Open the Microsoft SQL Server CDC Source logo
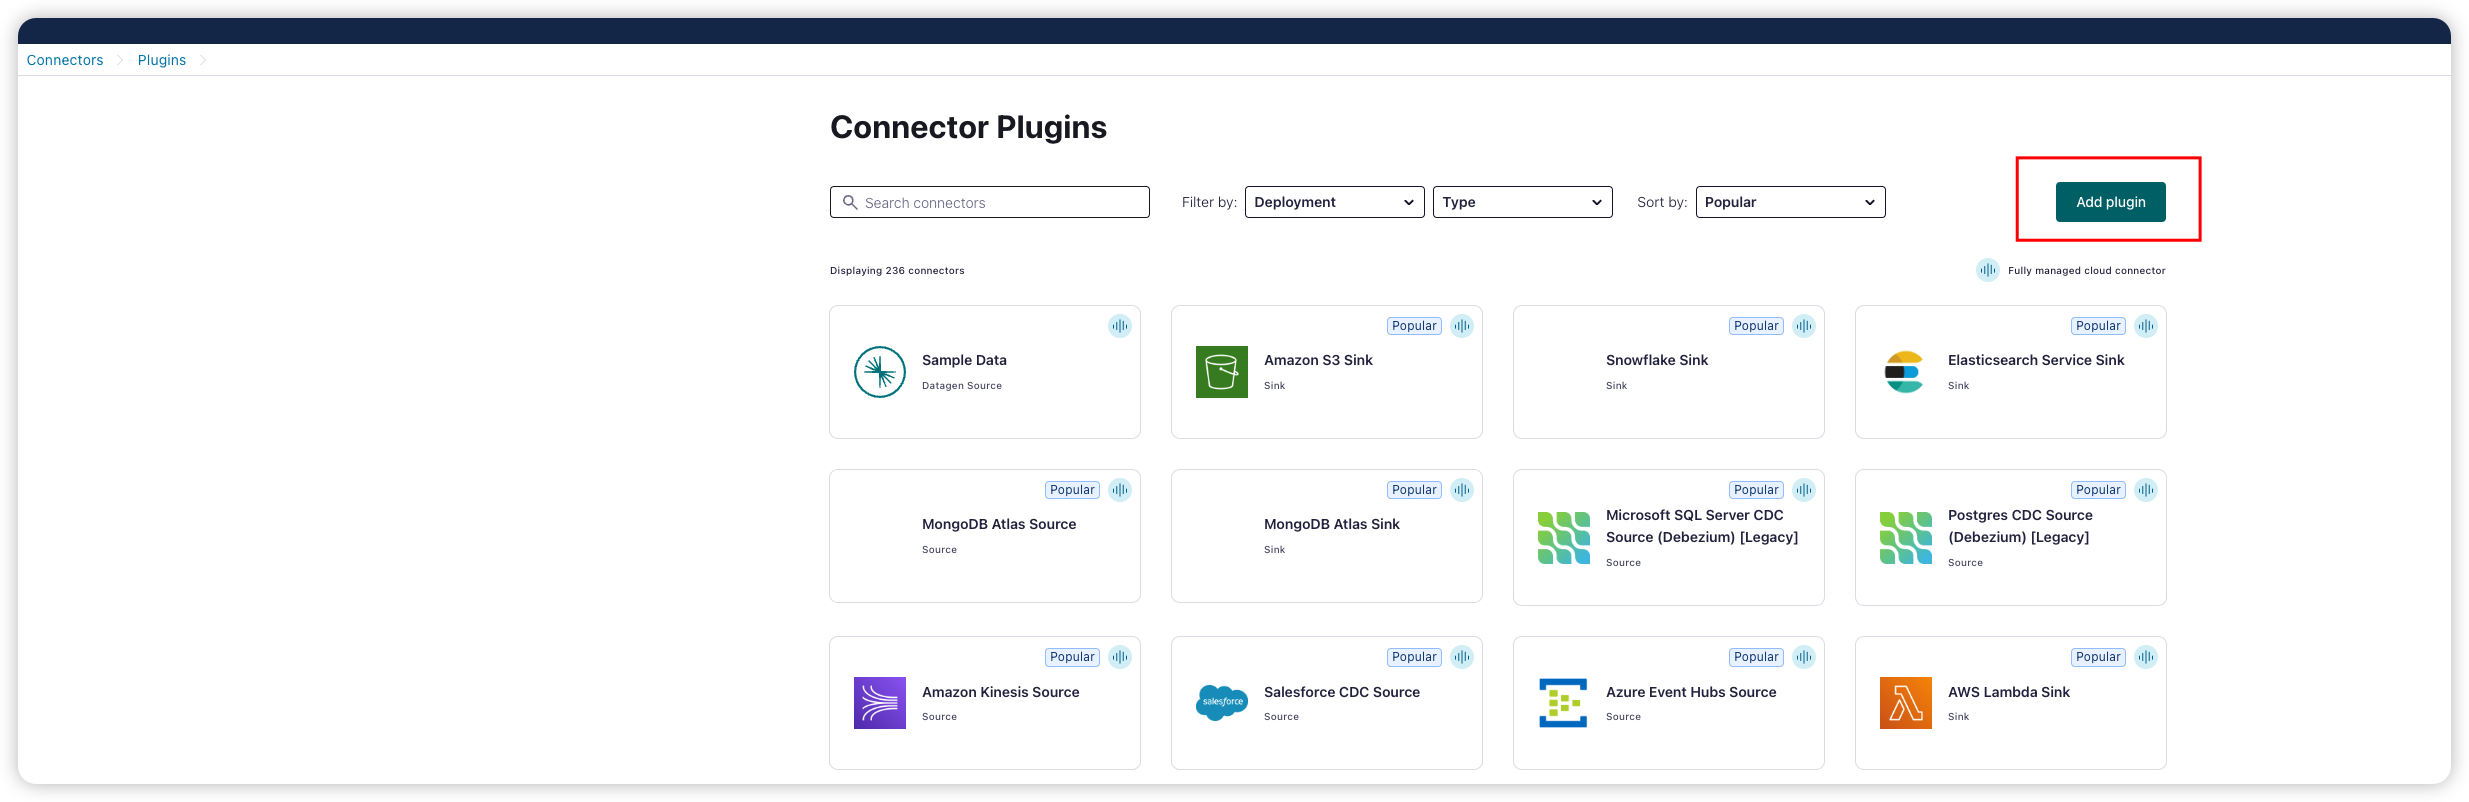This screenshot has height=802, width=2469. (x=1564, y=538)
